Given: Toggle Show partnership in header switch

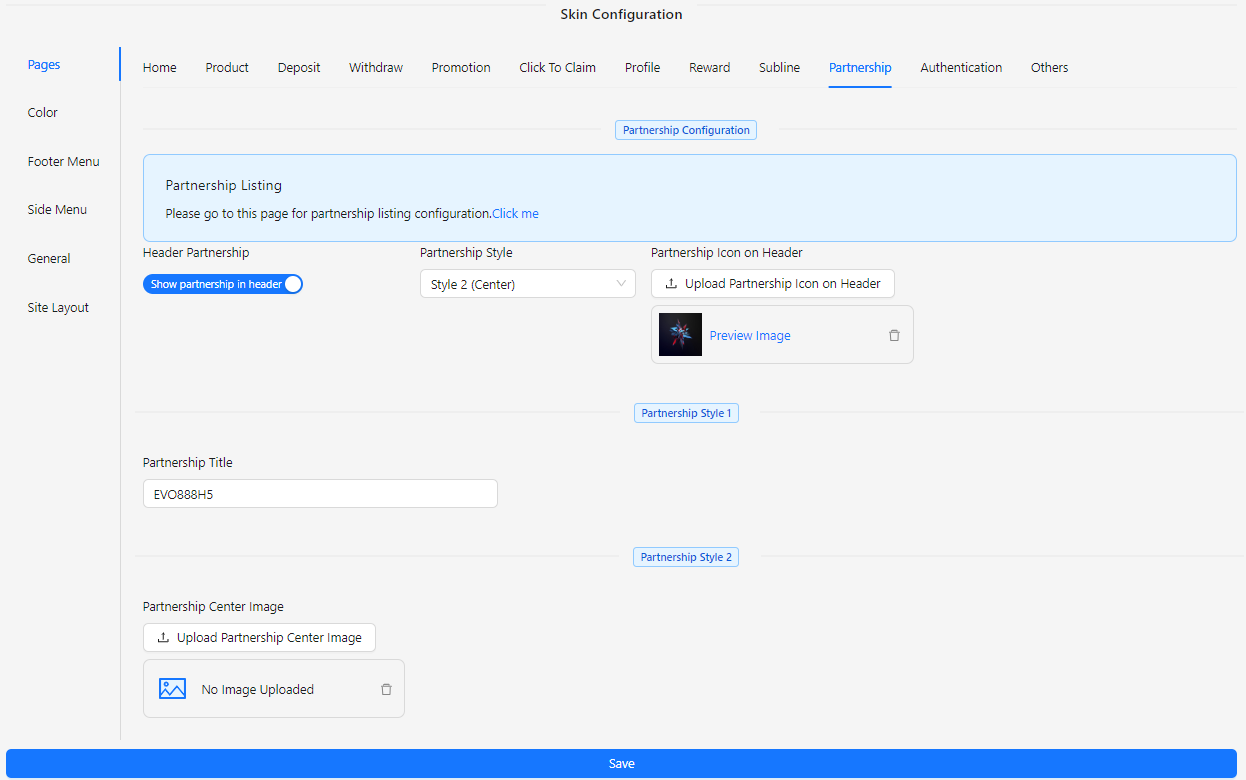Looking at the screenshot, I should point(223,284).
